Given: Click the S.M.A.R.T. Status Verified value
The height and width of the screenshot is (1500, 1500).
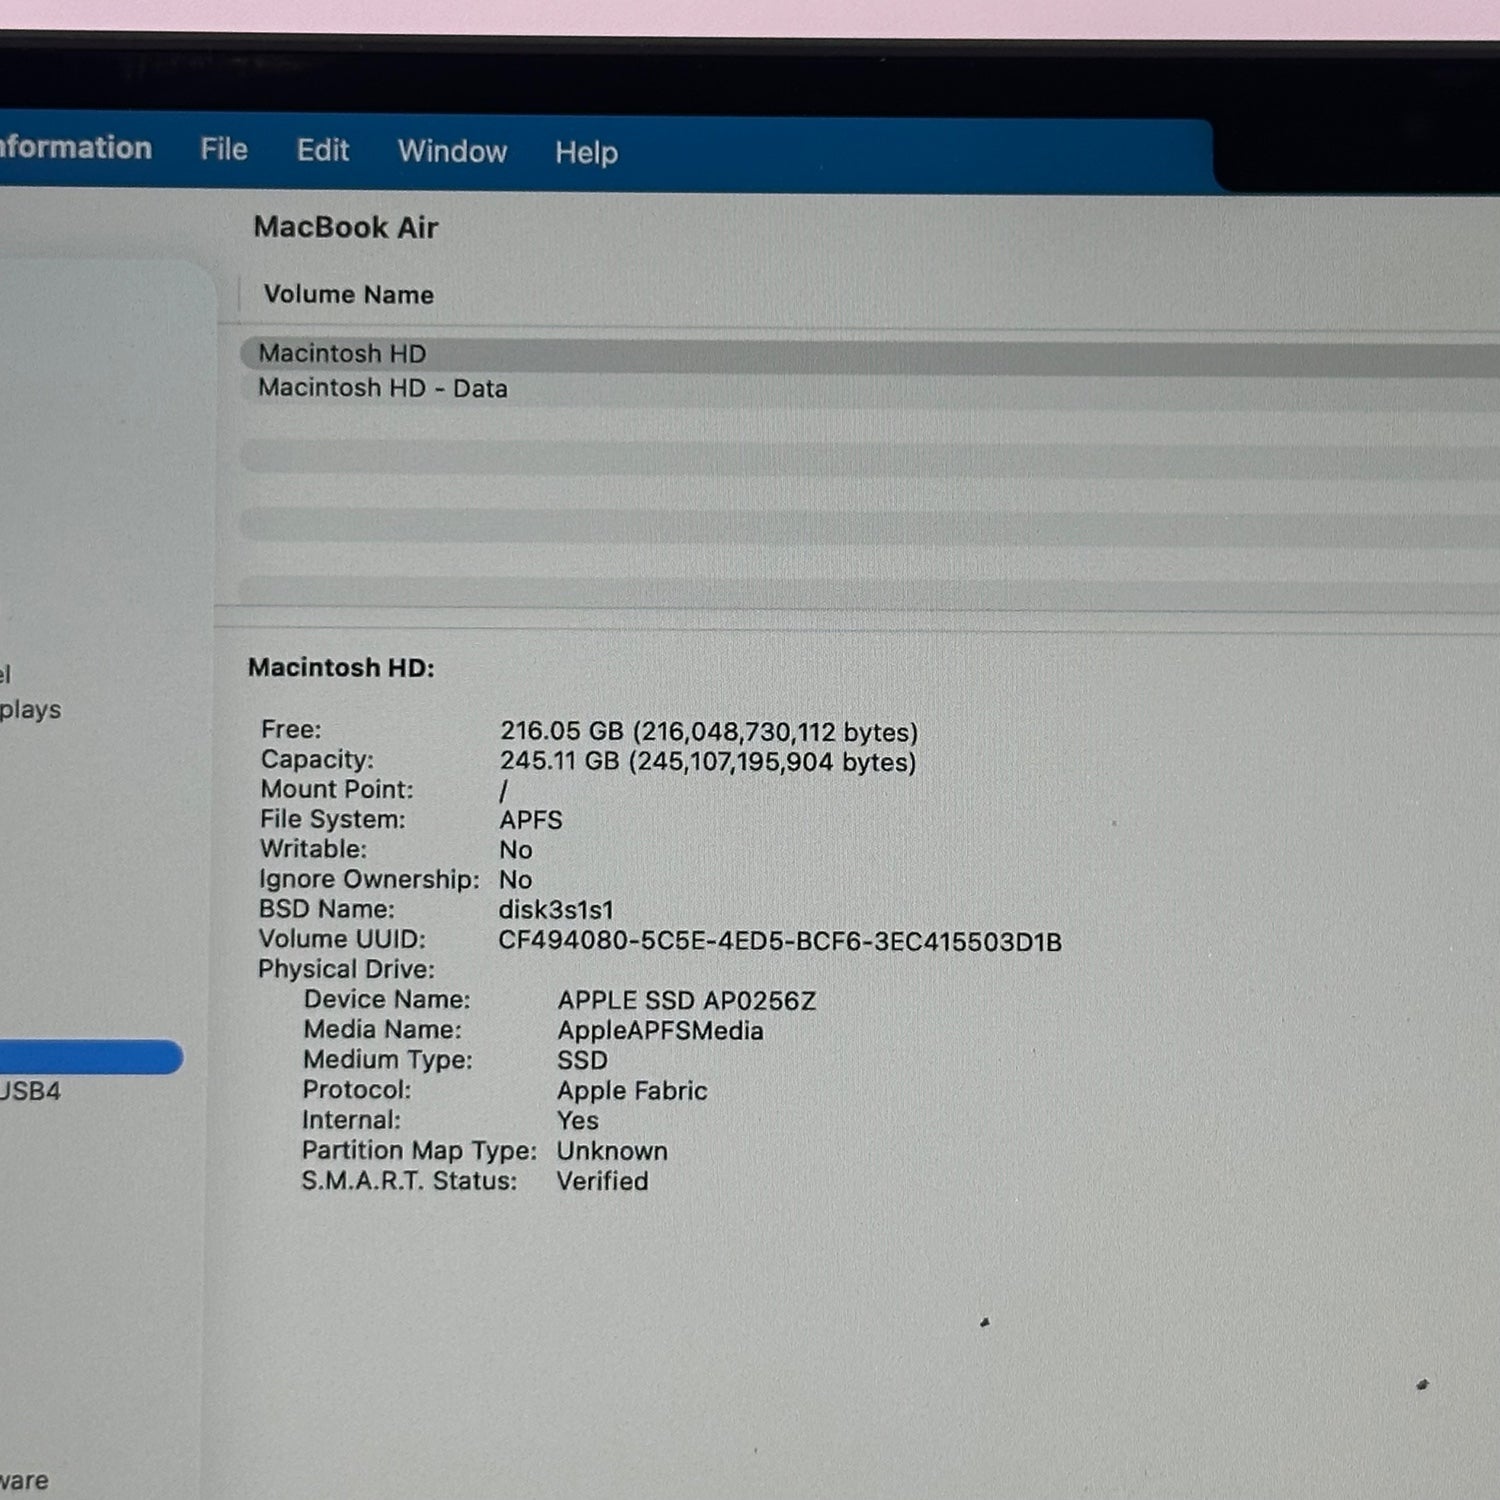Looking at the screenshot, I should [x=602, y=1182].
